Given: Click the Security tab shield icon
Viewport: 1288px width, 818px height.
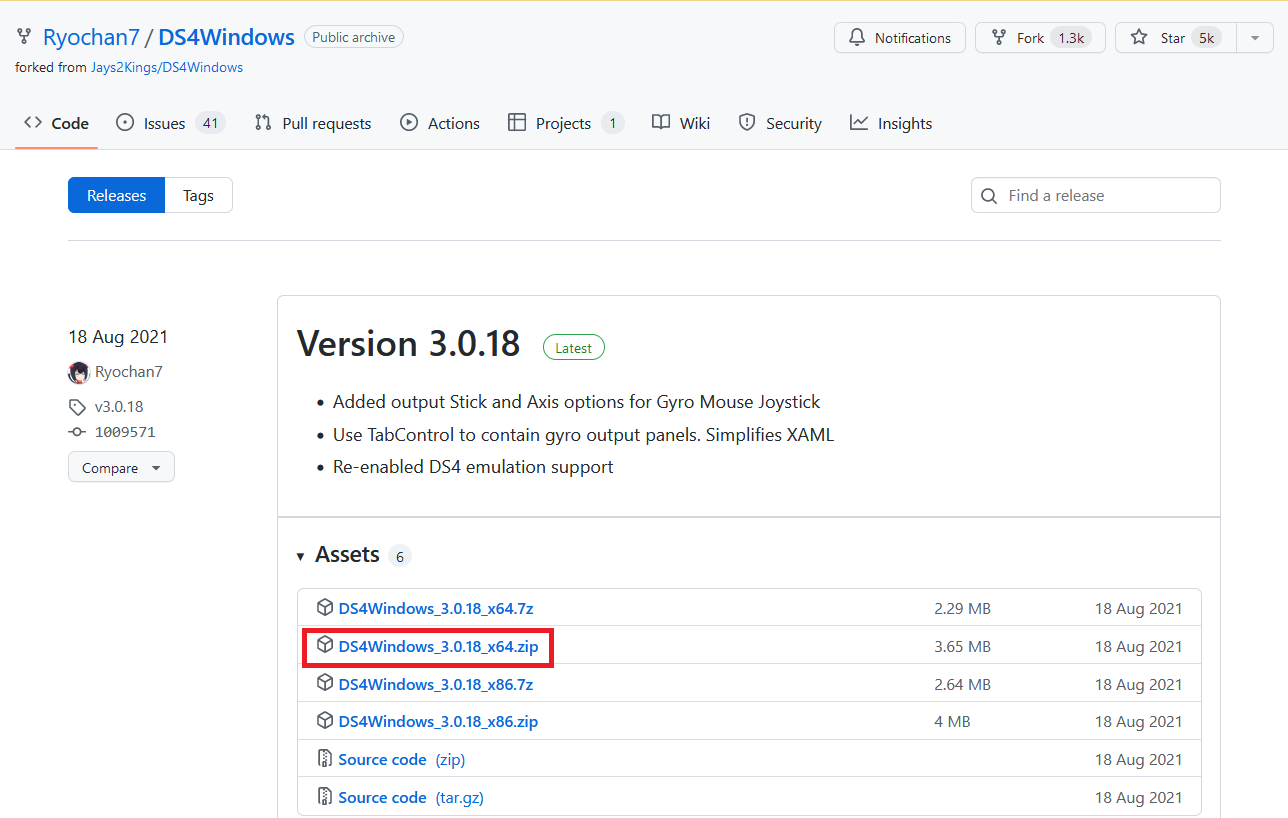Looking at the screenshot, I should [x=747, y=123].
